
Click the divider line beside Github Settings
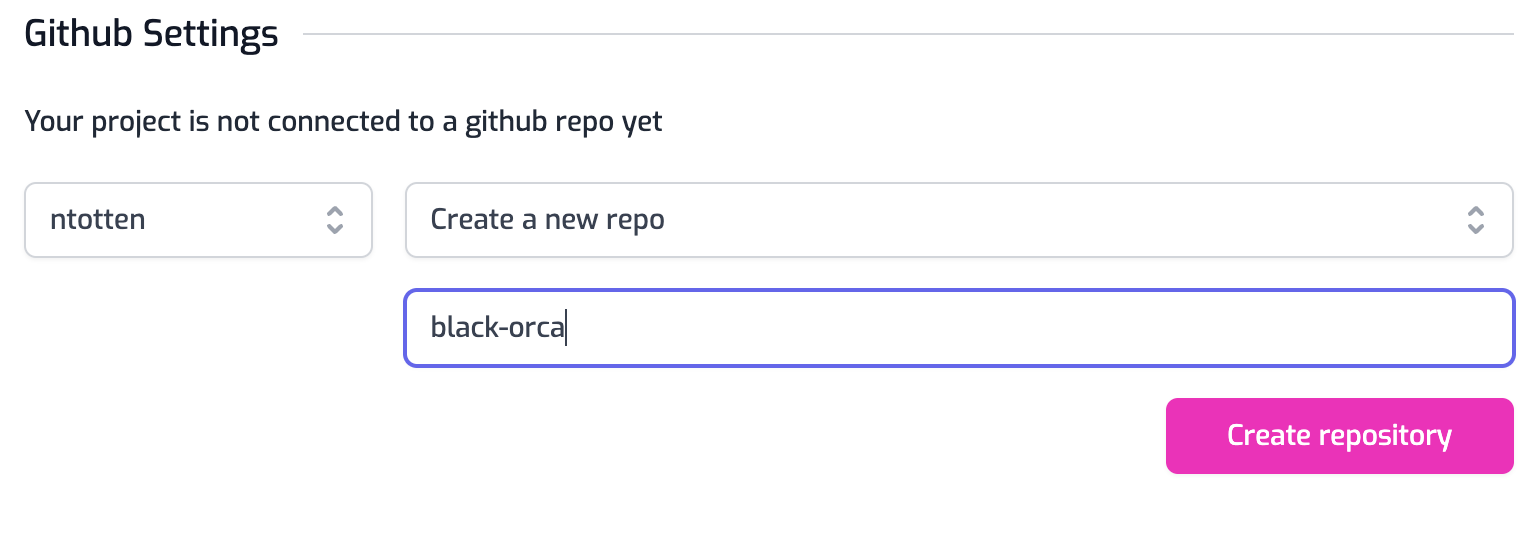click(x=908, y=35)
